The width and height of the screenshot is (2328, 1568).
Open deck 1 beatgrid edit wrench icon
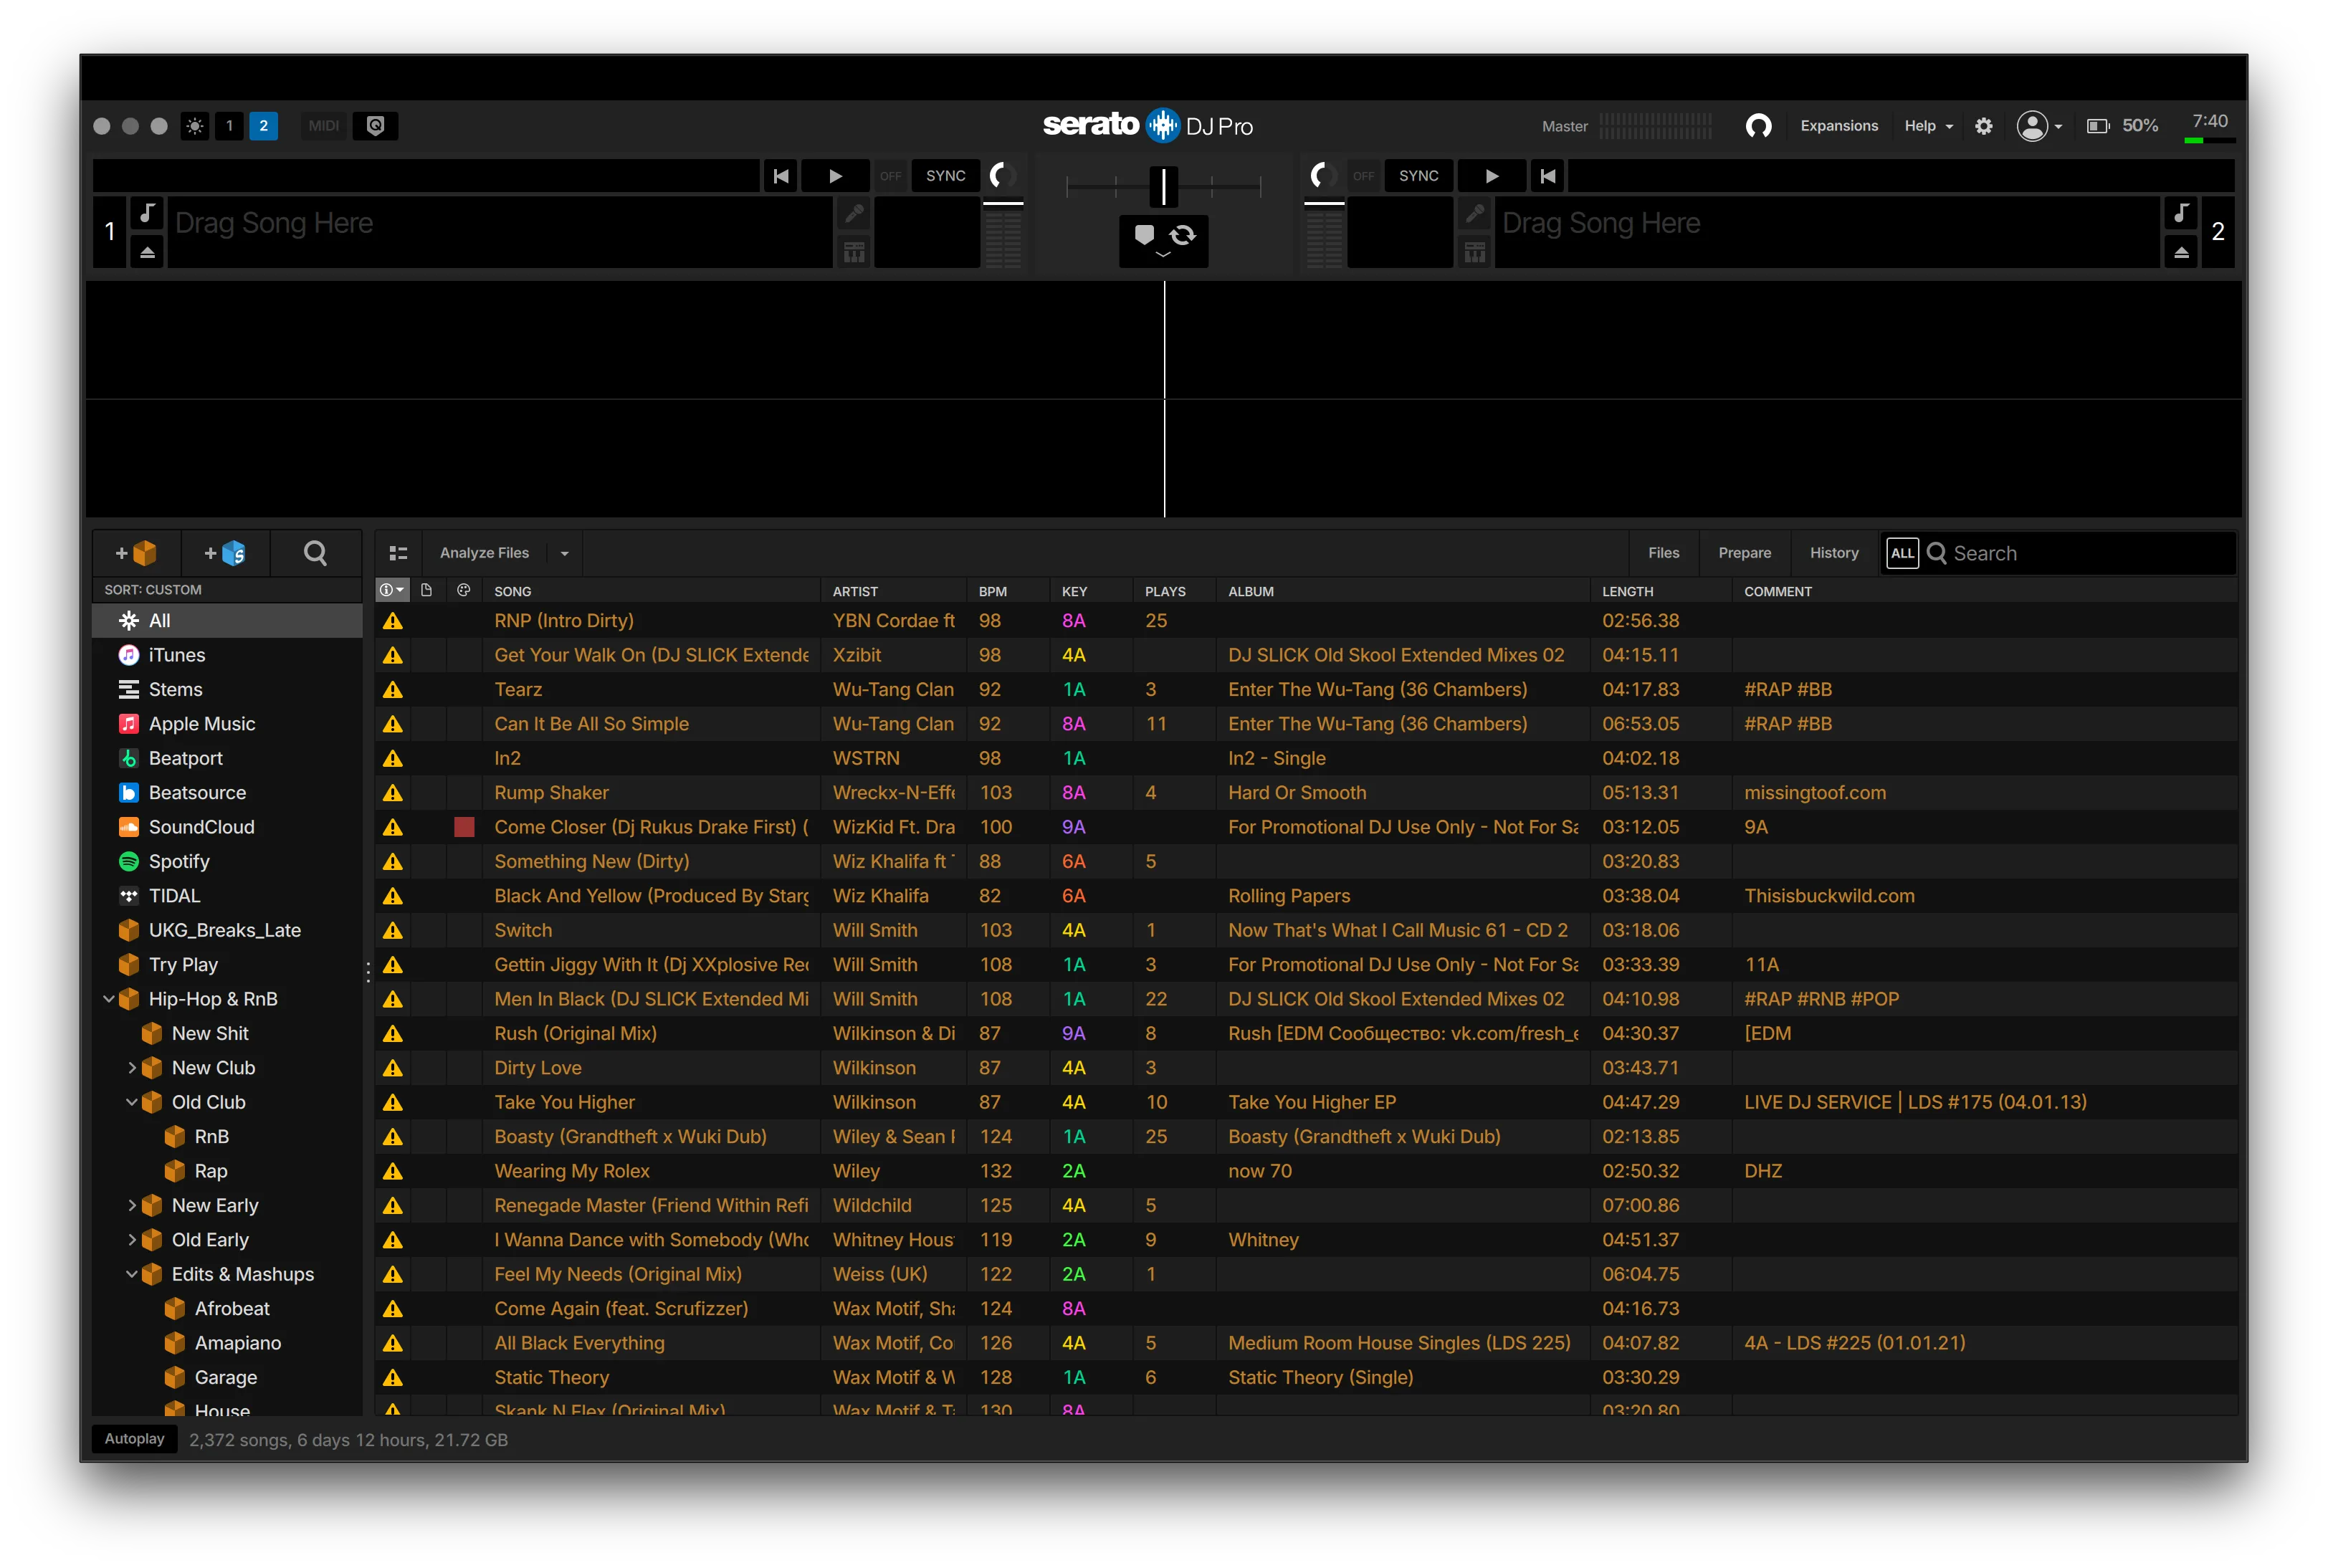coord(854,214)
